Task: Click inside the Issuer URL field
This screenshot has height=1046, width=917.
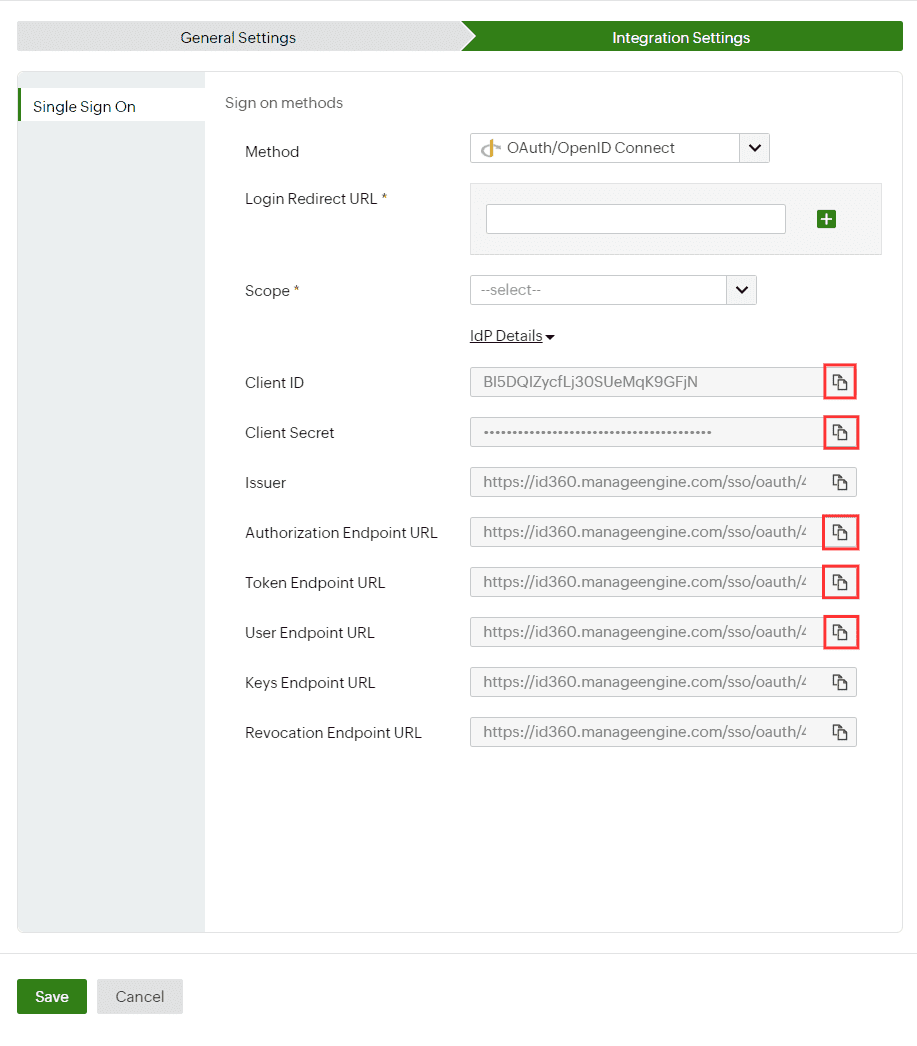Action: (647, 482)
